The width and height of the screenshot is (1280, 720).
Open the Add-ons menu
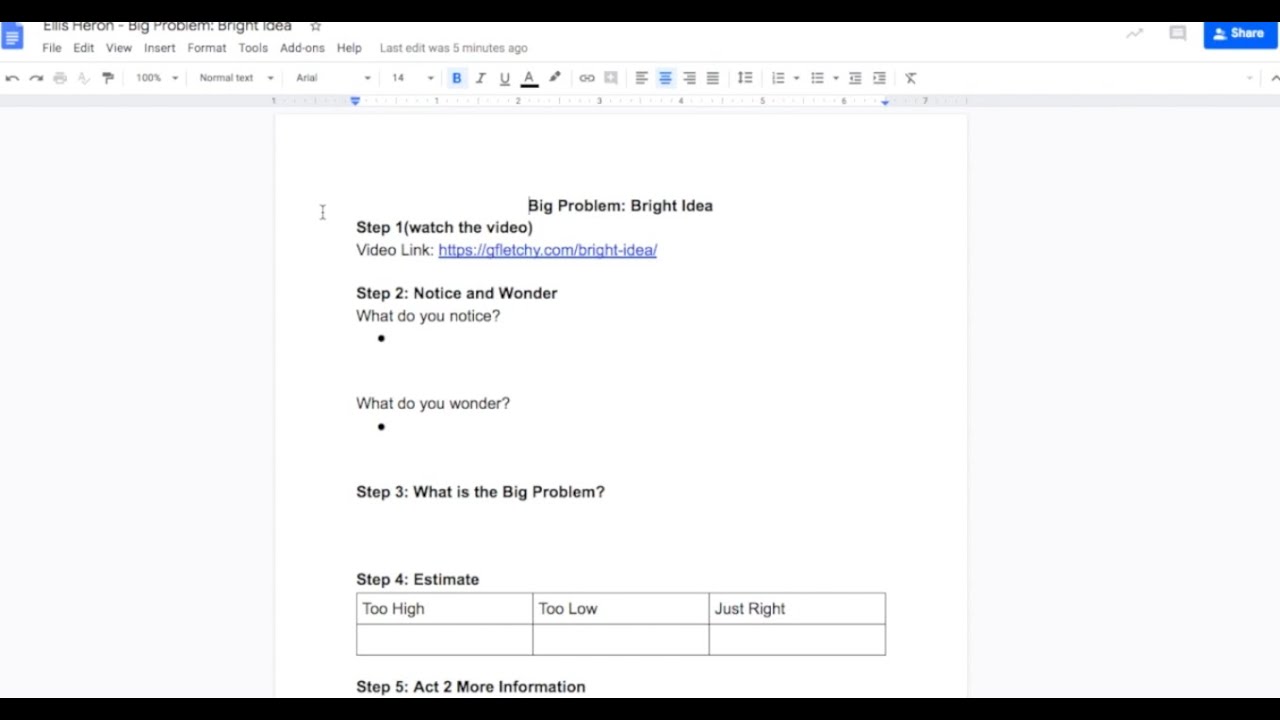point(302,48)
